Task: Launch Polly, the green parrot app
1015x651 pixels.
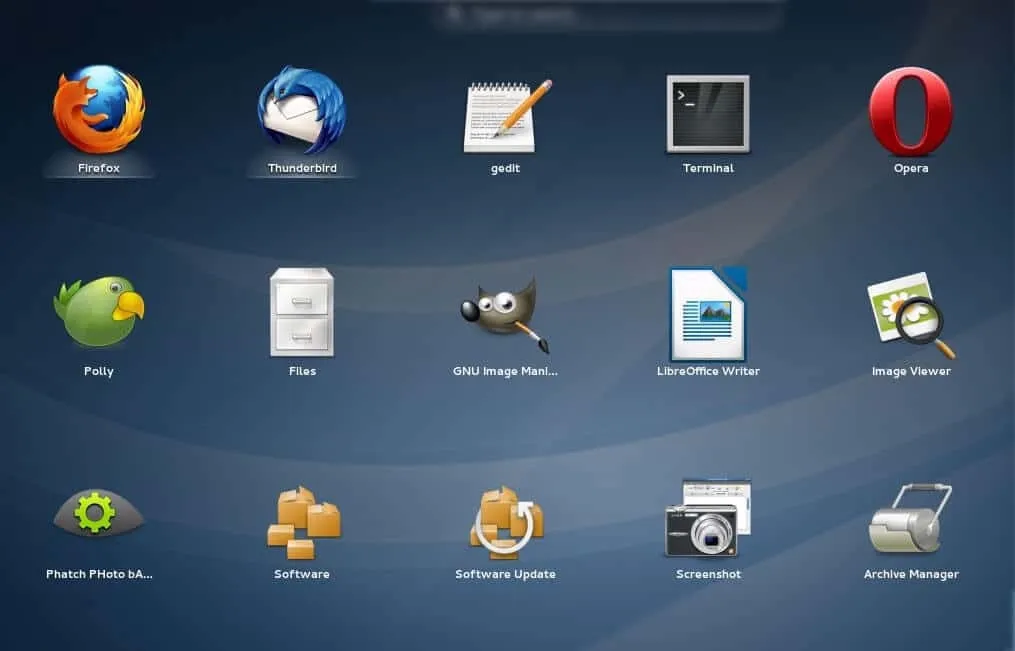Action: click(x=99, y=312)
